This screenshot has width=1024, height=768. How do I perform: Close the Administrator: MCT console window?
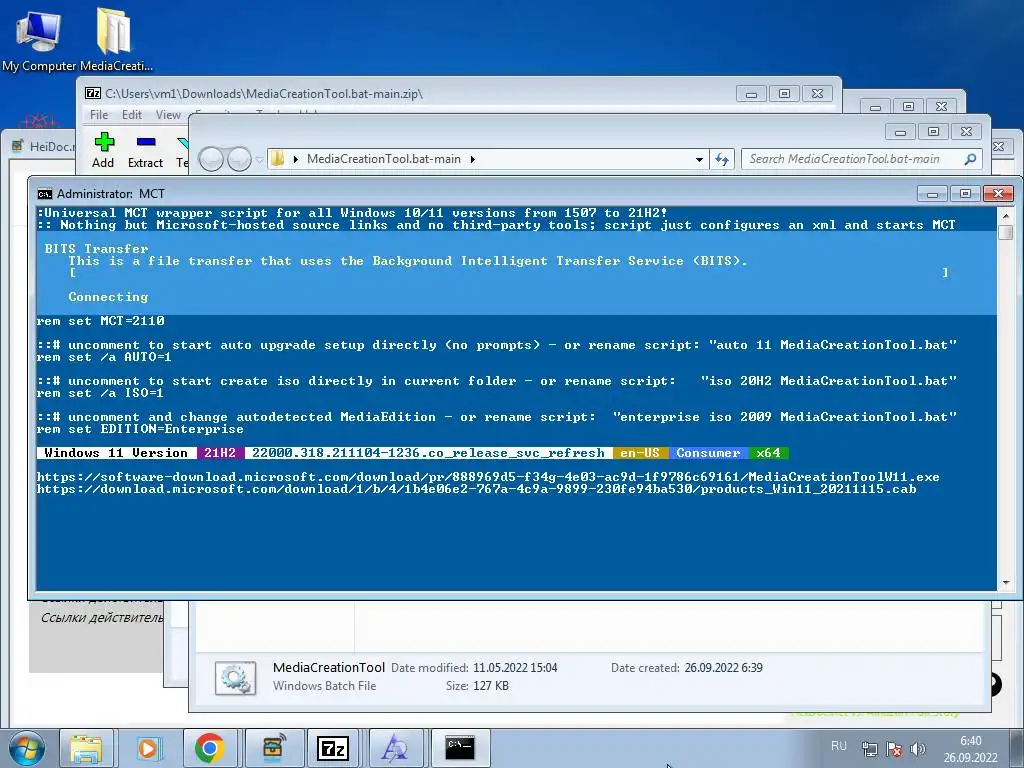[x=998, y=194]
